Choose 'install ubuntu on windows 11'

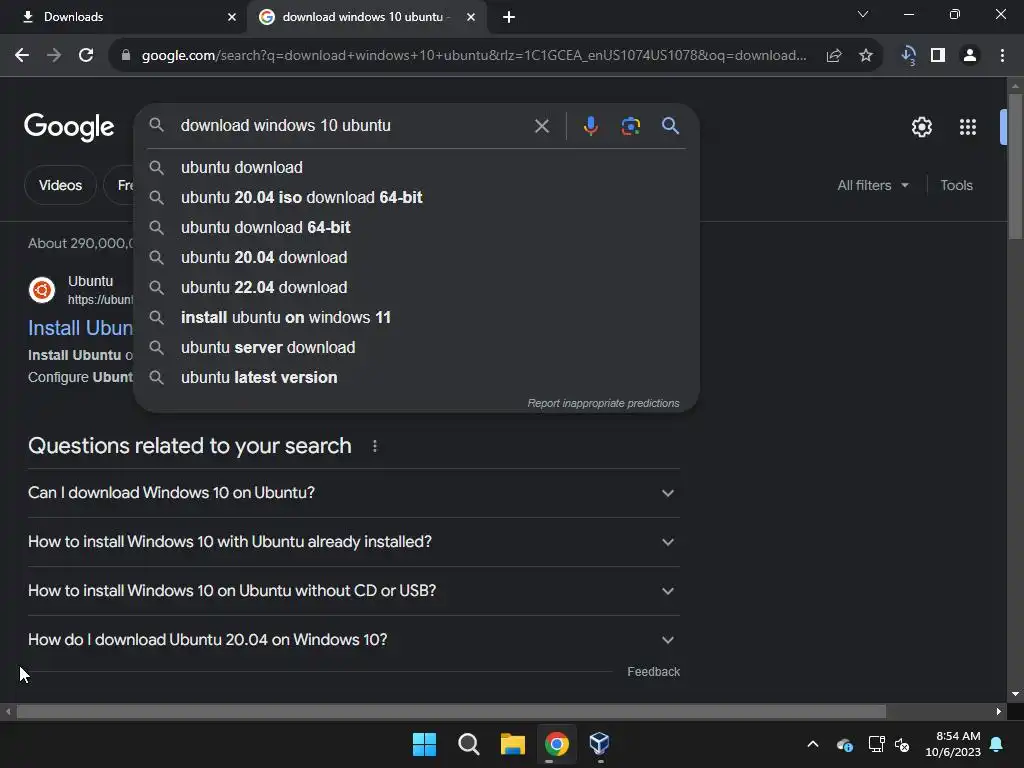[x=417, y=318]
